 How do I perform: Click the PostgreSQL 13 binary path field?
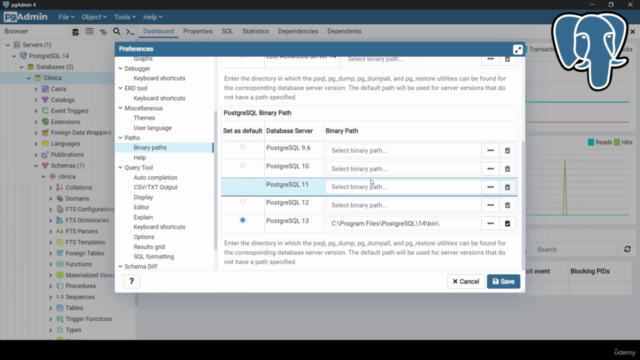(403, 223)
